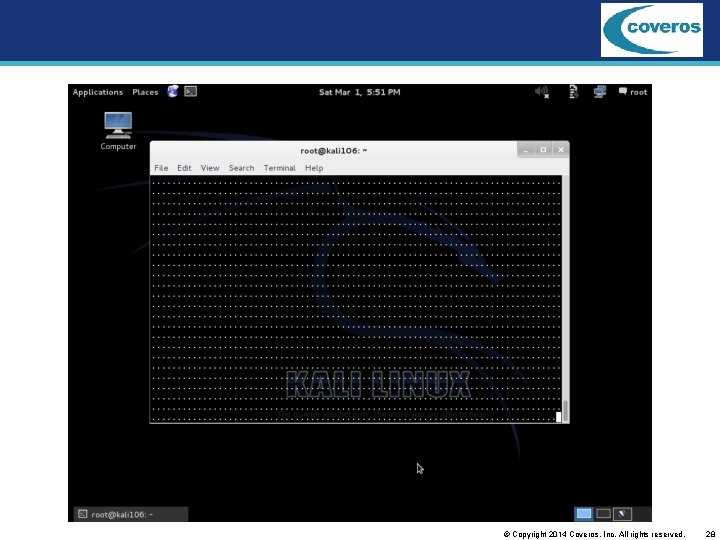Click the muted volume icon
The width and height of the screenshot is (720, 540).
(542, 92)
